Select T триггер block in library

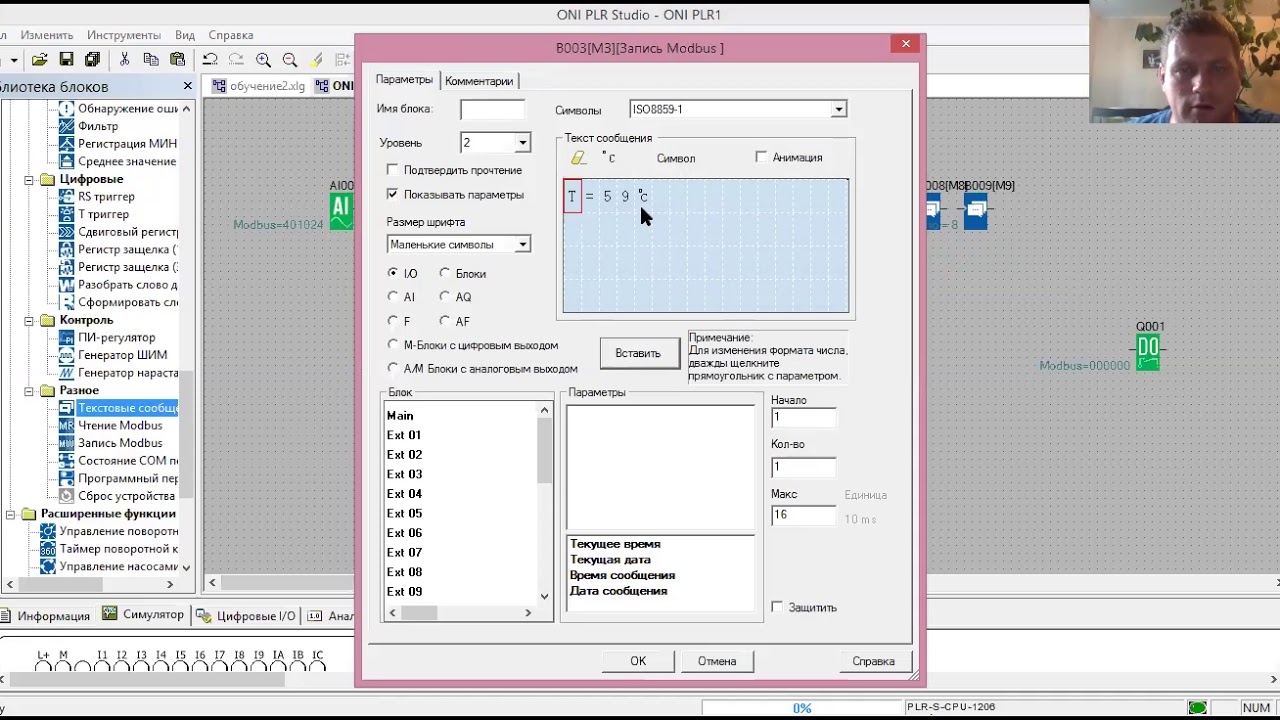[x=103, y=214]
